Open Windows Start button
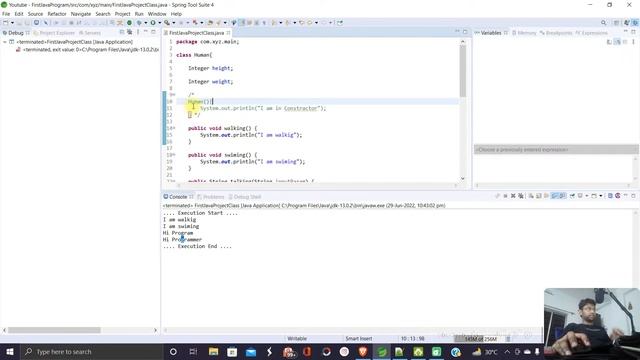The image size is (640, 360). 10,351
